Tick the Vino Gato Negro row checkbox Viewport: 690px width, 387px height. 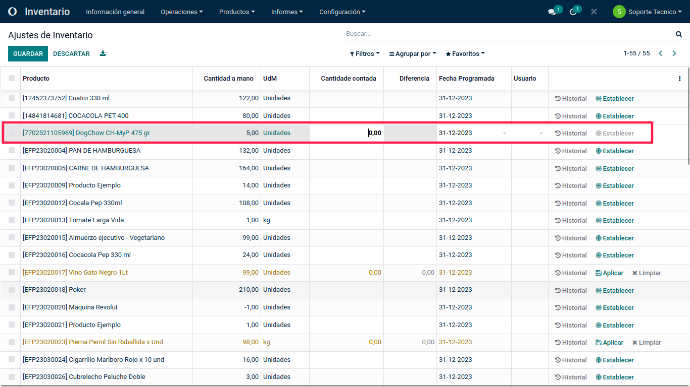[x=11, y=272]
